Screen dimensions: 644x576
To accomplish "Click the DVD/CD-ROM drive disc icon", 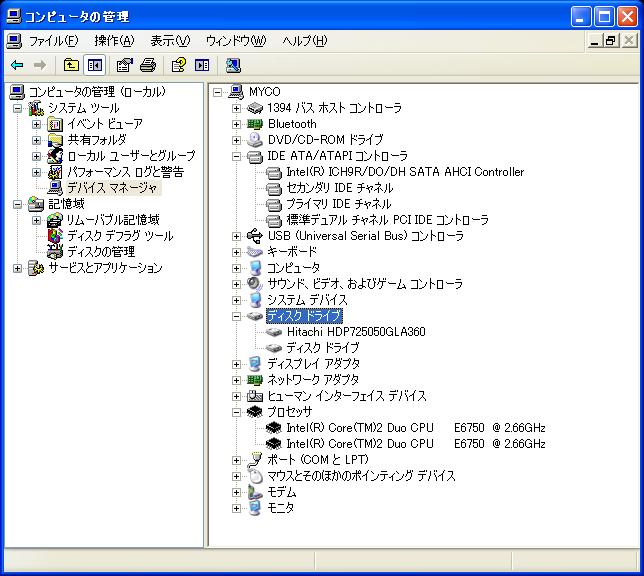I will (255, 140).
